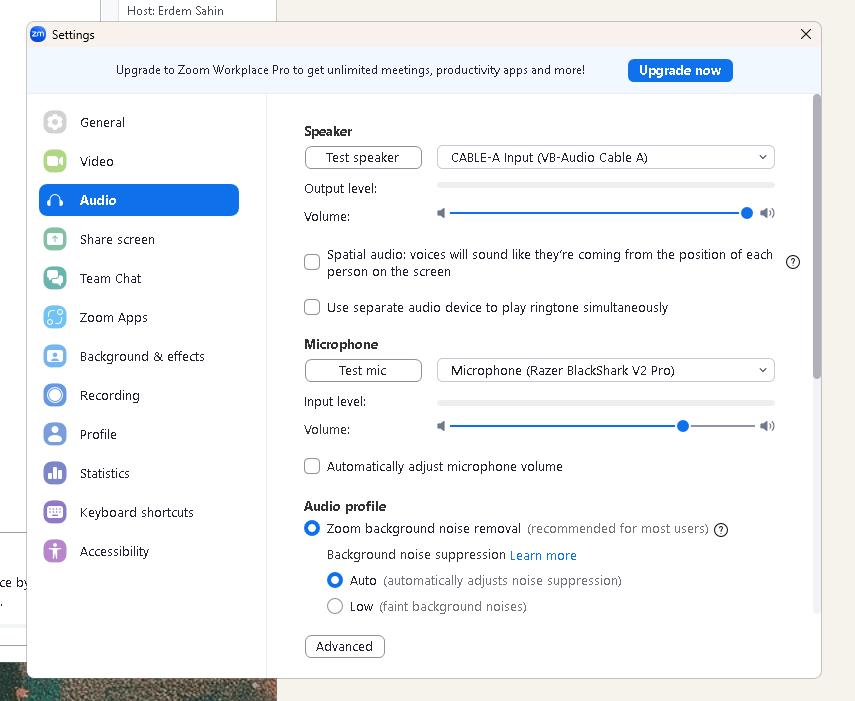Follow the Learn more link
Image resolution: width=855 pixels, height=701 pixels.
click(543, 555)
